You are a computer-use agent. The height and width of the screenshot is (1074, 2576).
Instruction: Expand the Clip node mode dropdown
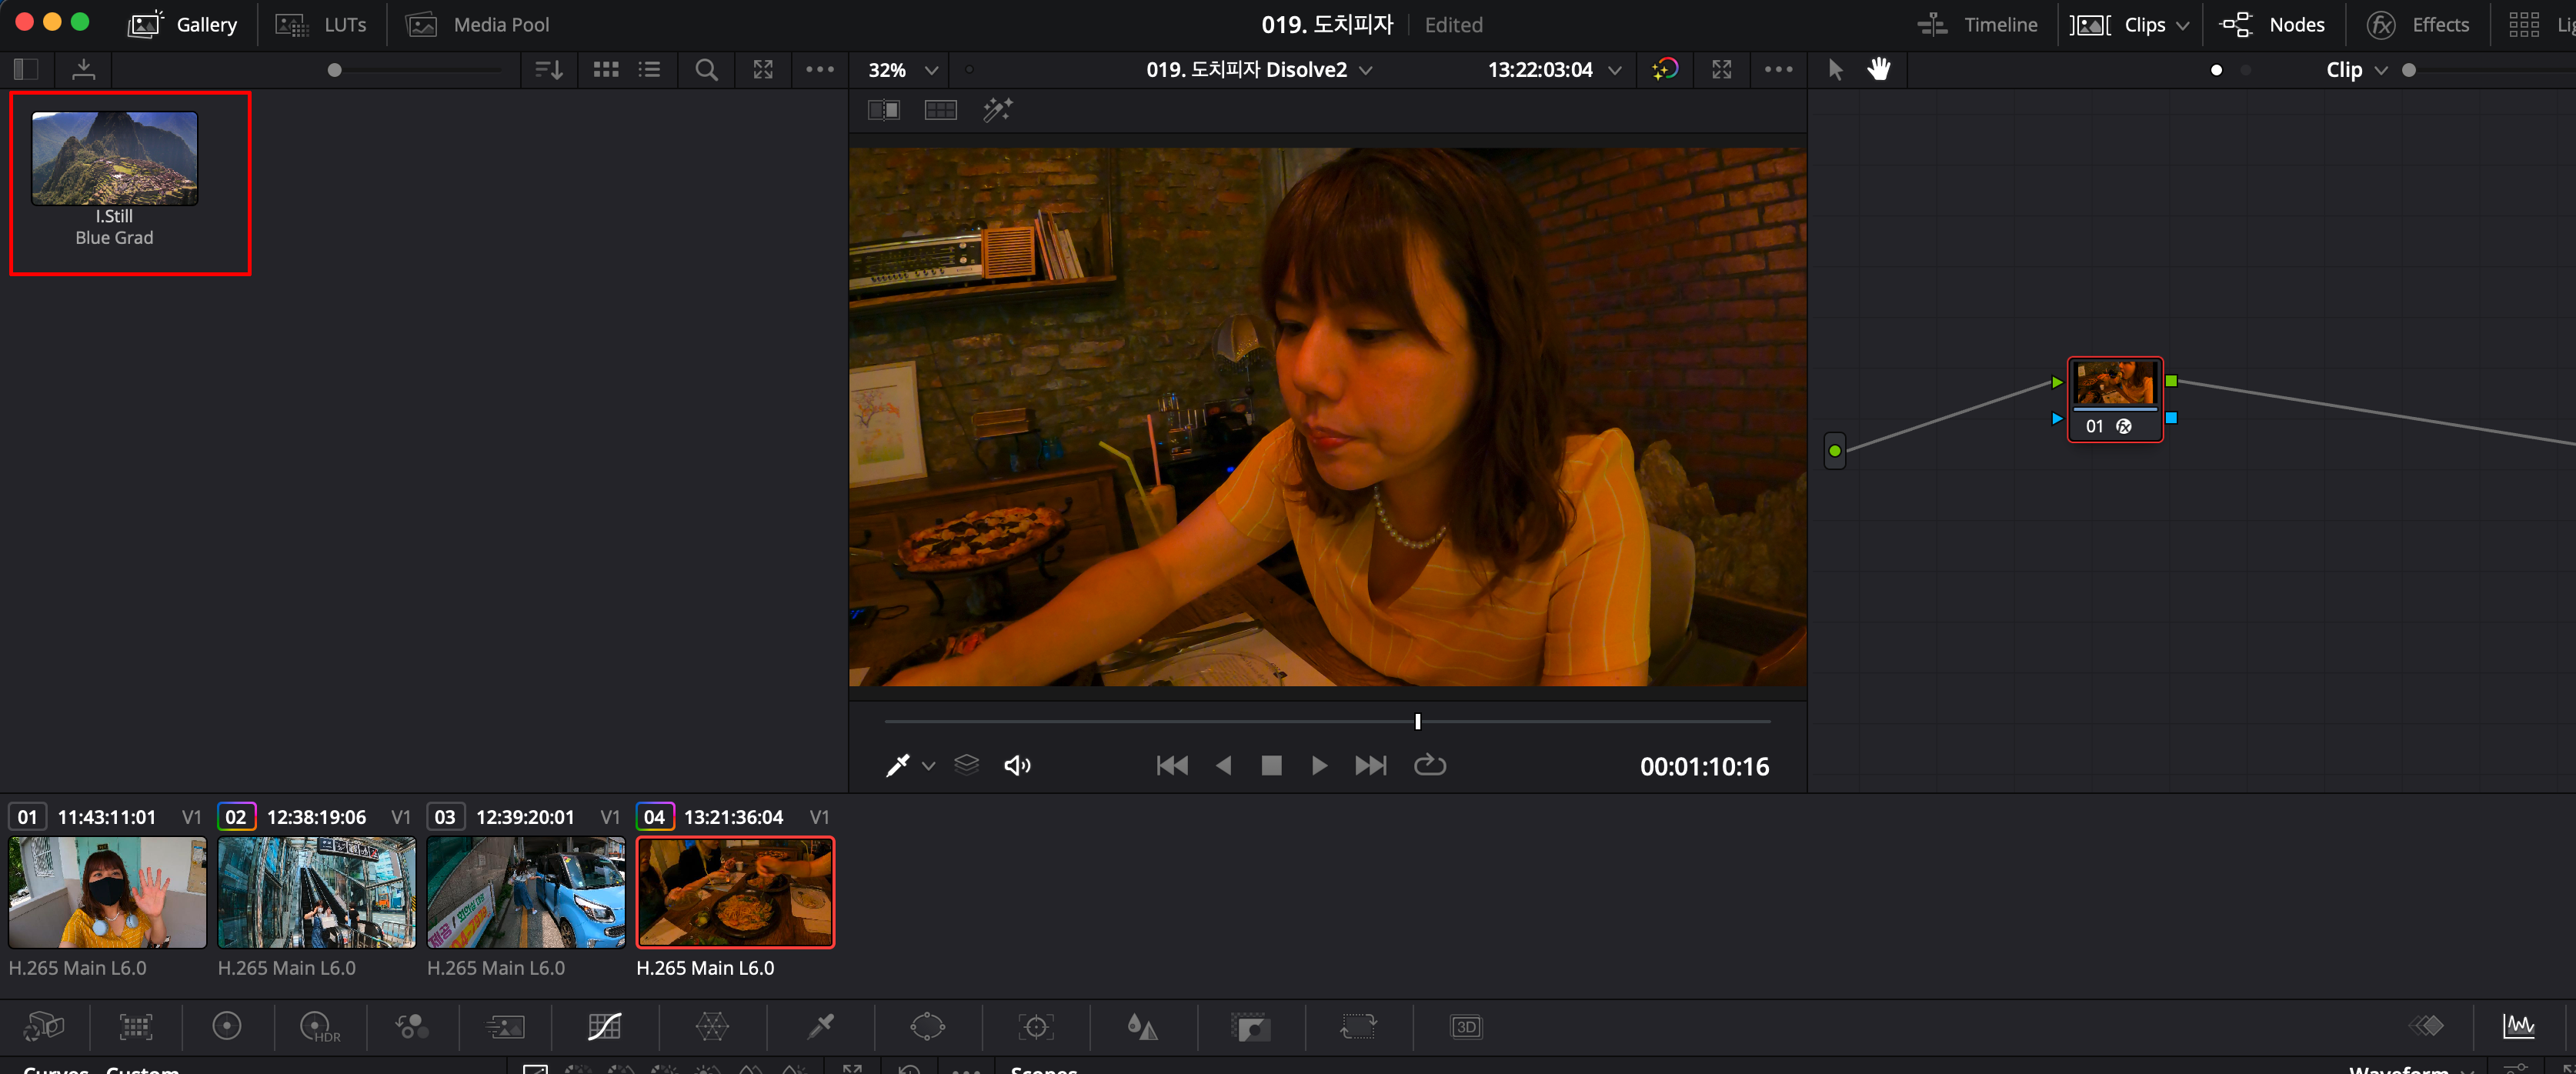tap(2380, 70)
